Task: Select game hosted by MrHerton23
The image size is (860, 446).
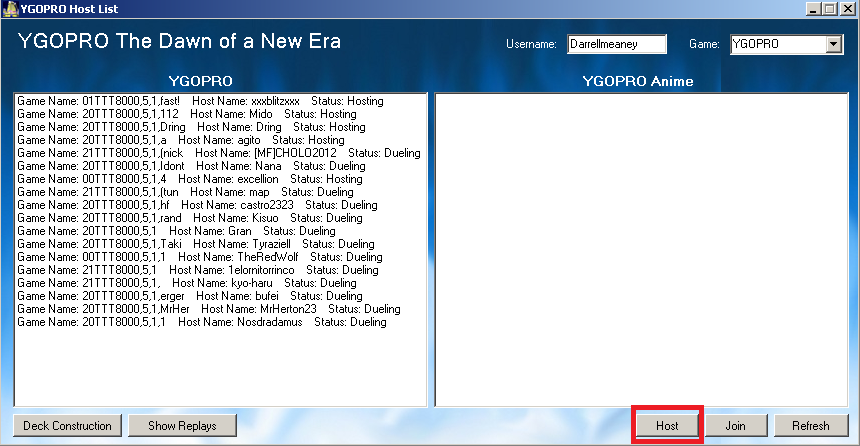Action: click(x=220, y=309)
